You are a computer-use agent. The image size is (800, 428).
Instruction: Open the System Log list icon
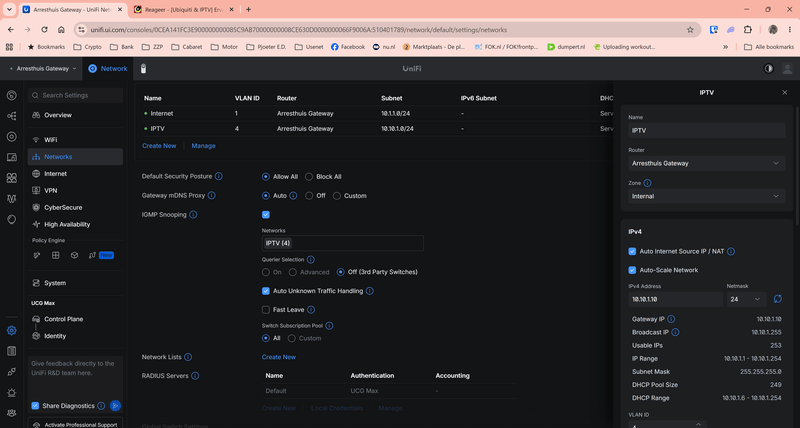pos(11,351)
